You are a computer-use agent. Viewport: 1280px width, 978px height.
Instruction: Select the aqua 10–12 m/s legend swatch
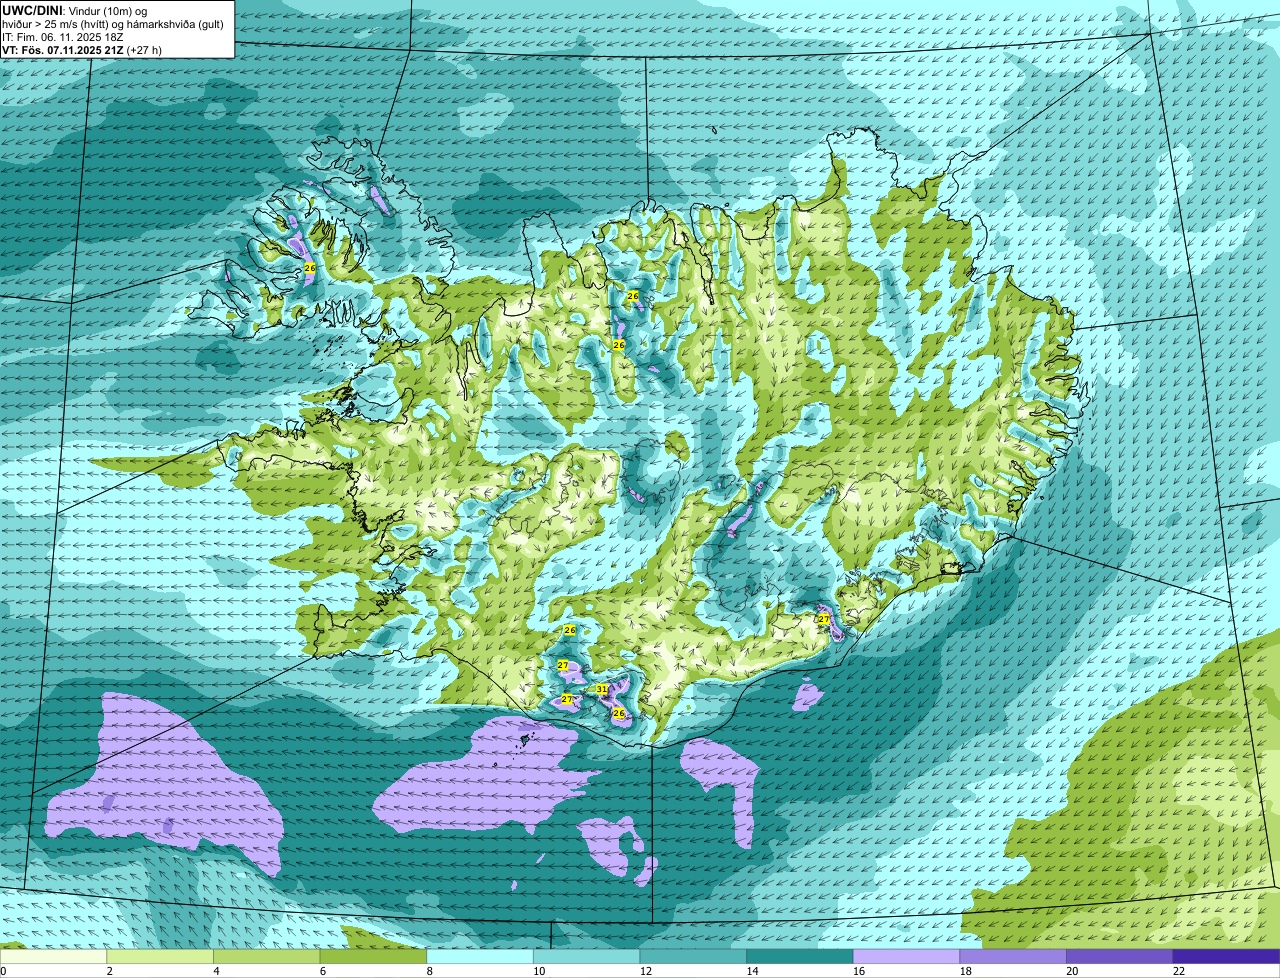pos(586,956)
